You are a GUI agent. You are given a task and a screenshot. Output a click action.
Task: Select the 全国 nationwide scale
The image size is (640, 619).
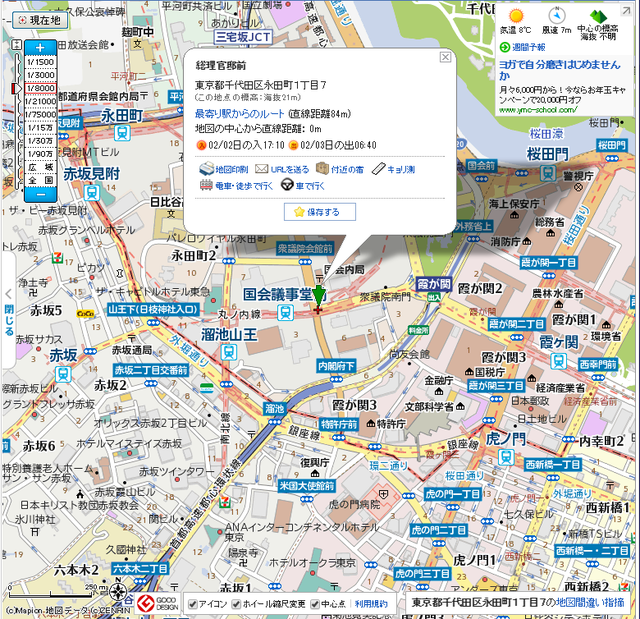point(40,180)
